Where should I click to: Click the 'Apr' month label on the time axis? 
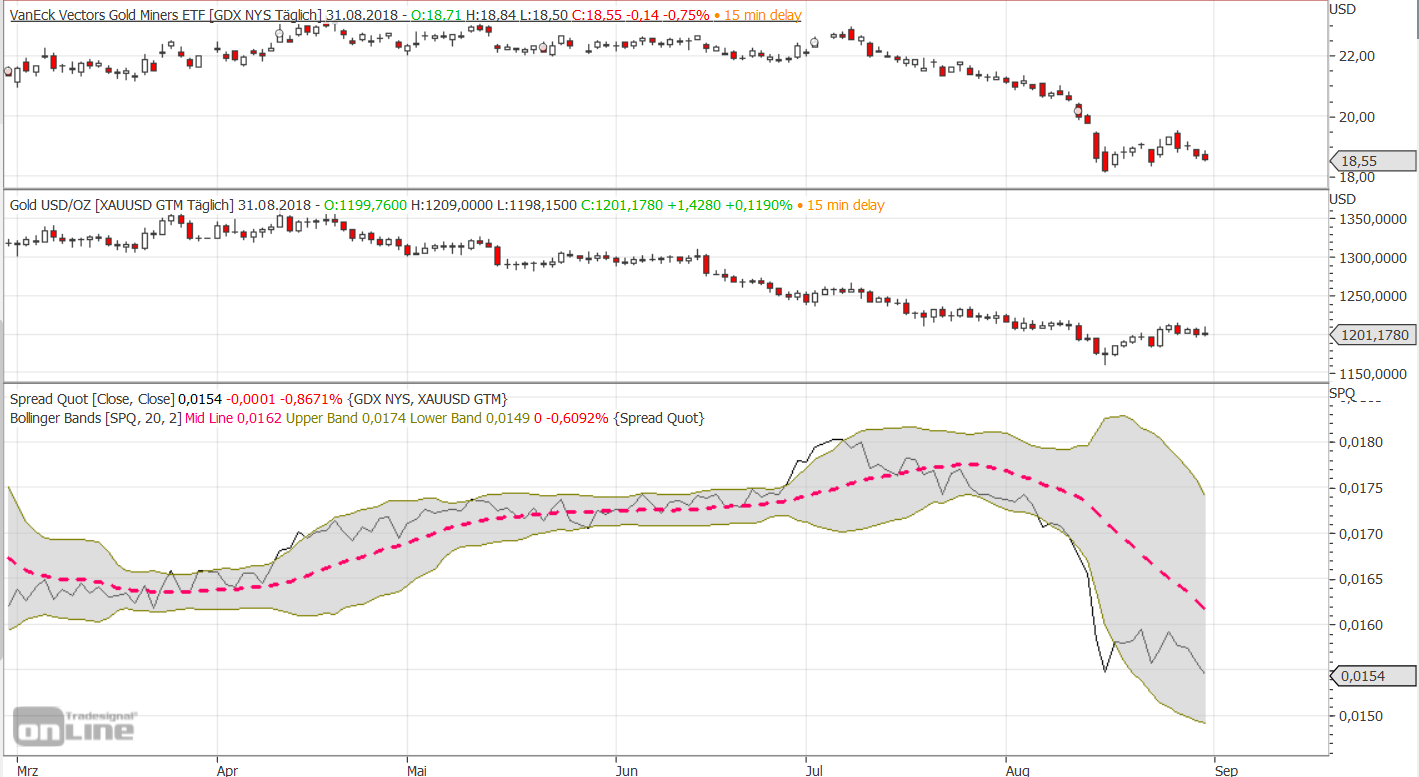(x=227, y=771)
